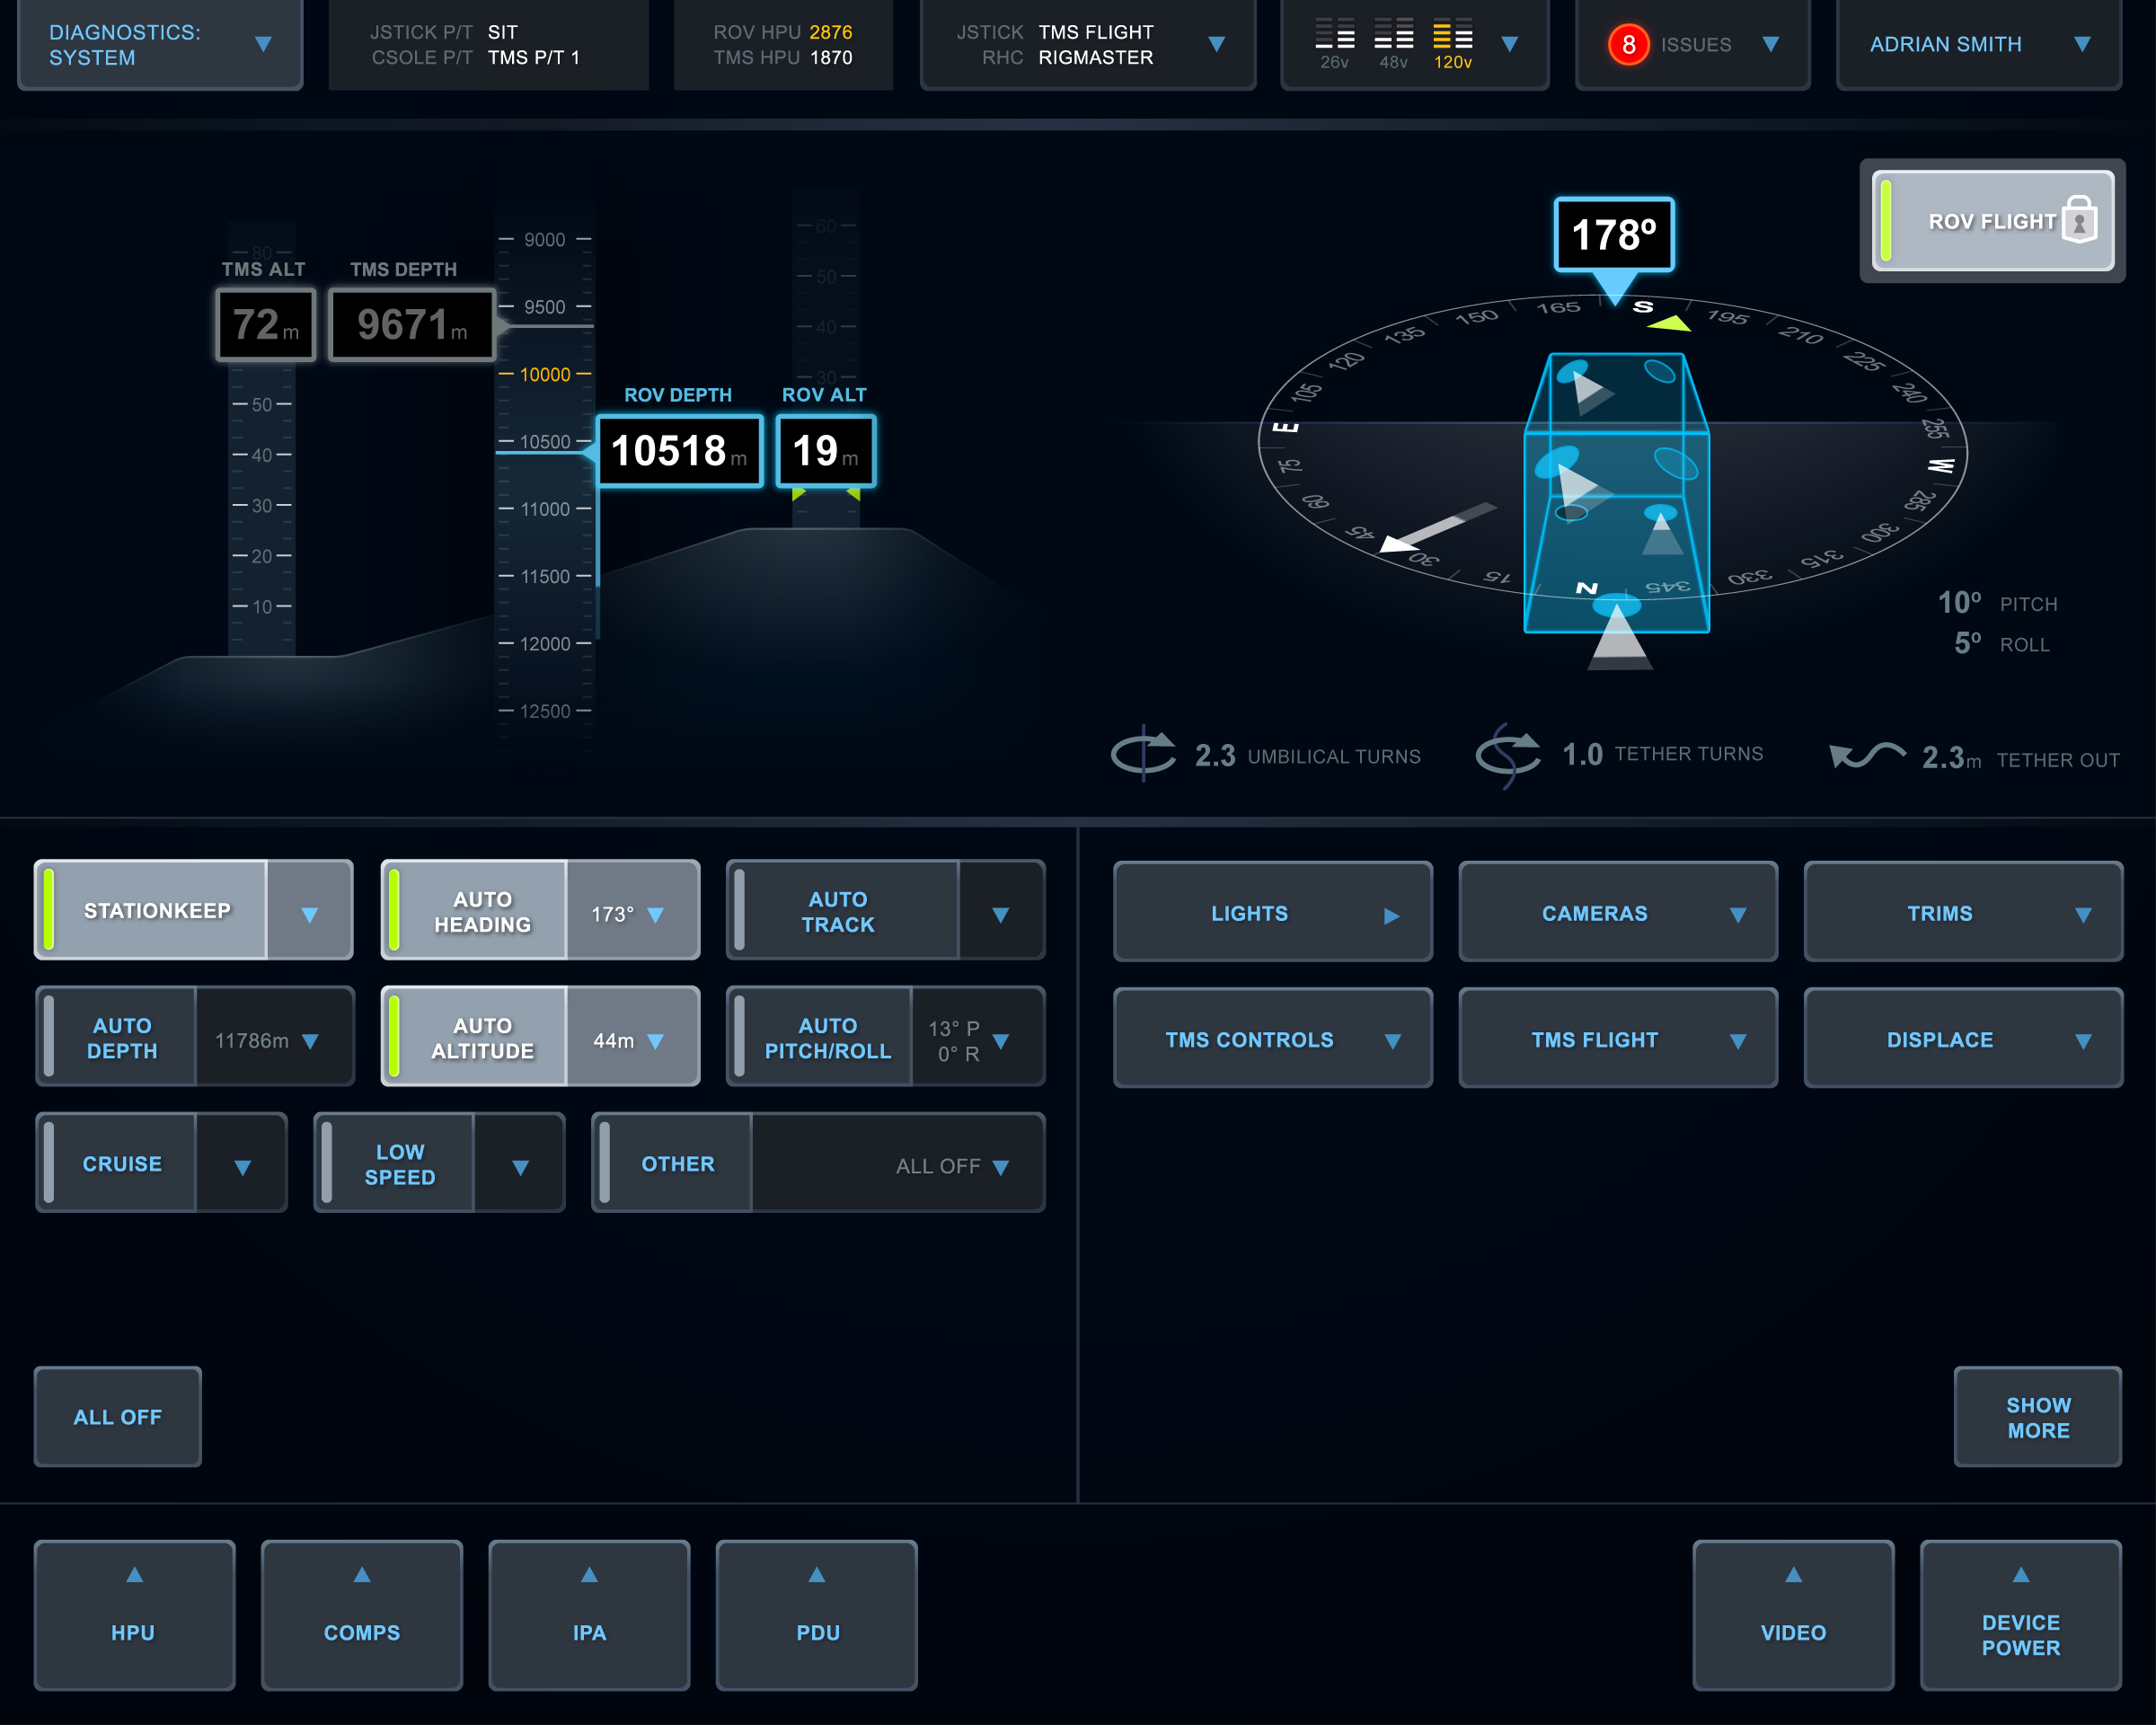The width and height of the screenshot is (2156, 1725).
Task: Open the Adrian Smith user menu
Action: click(1978, 45)
